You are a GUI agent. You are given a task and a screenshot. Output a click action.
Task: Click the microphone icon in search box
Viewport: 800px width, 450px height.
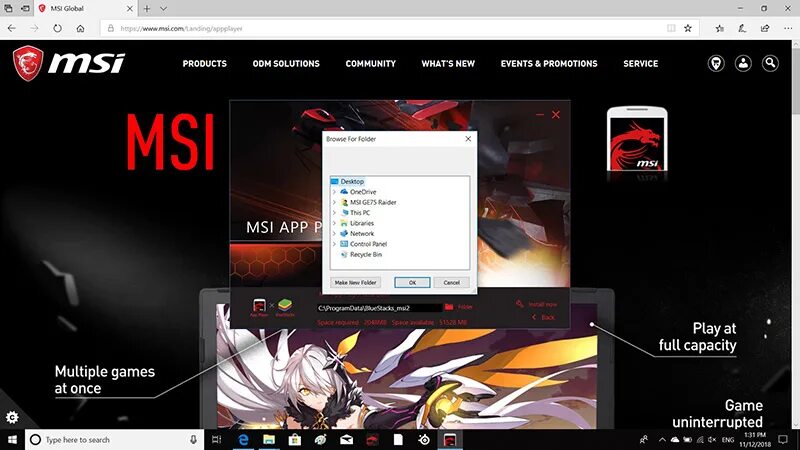(193, 439)
